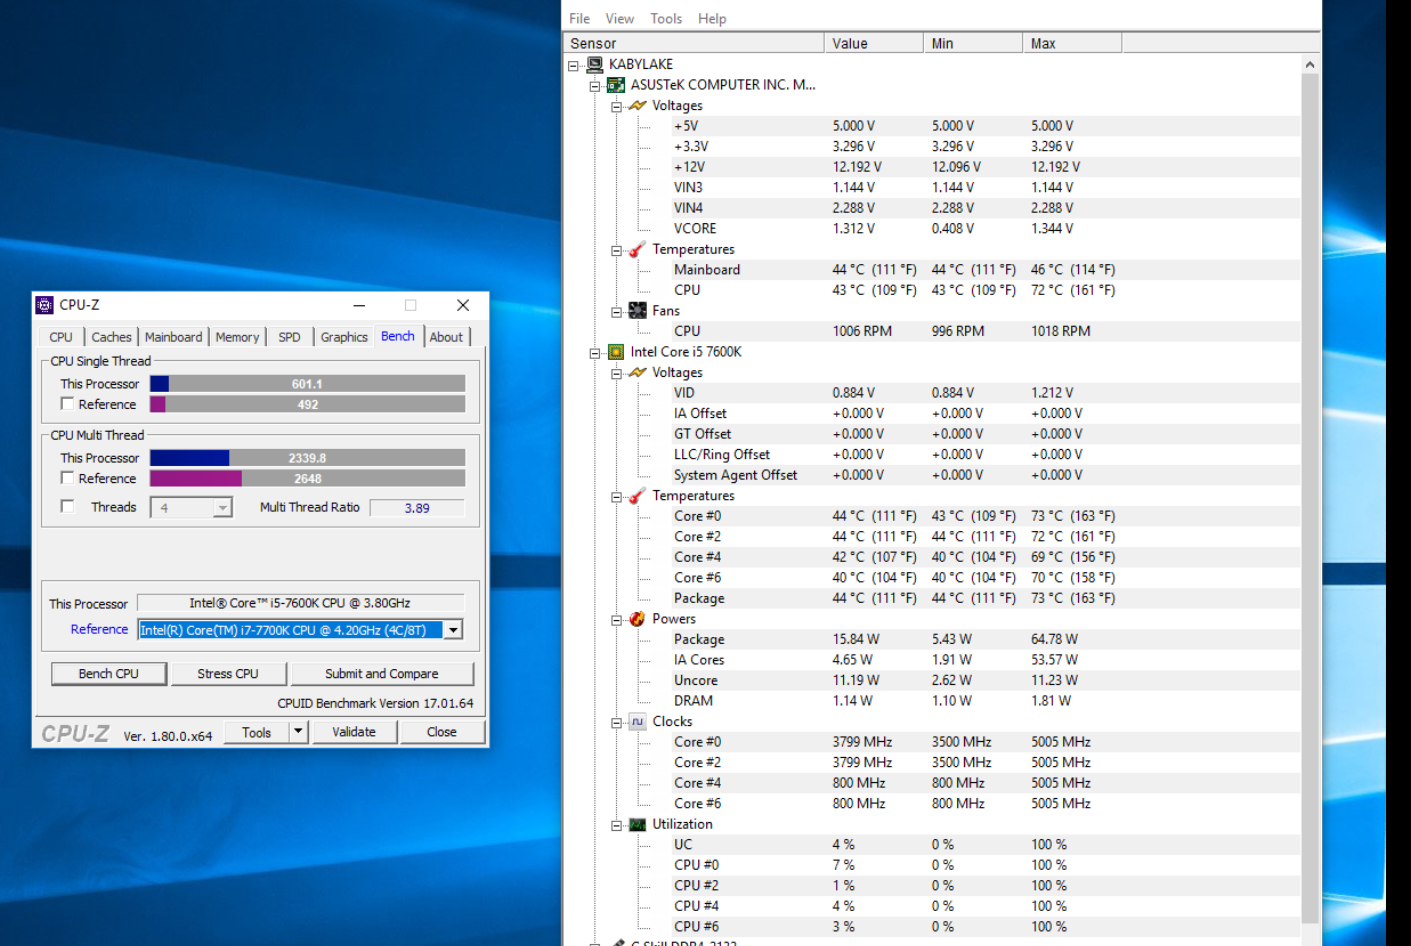Click the HWMonitor scrollbar up arrow

[x=1310, y=65]
